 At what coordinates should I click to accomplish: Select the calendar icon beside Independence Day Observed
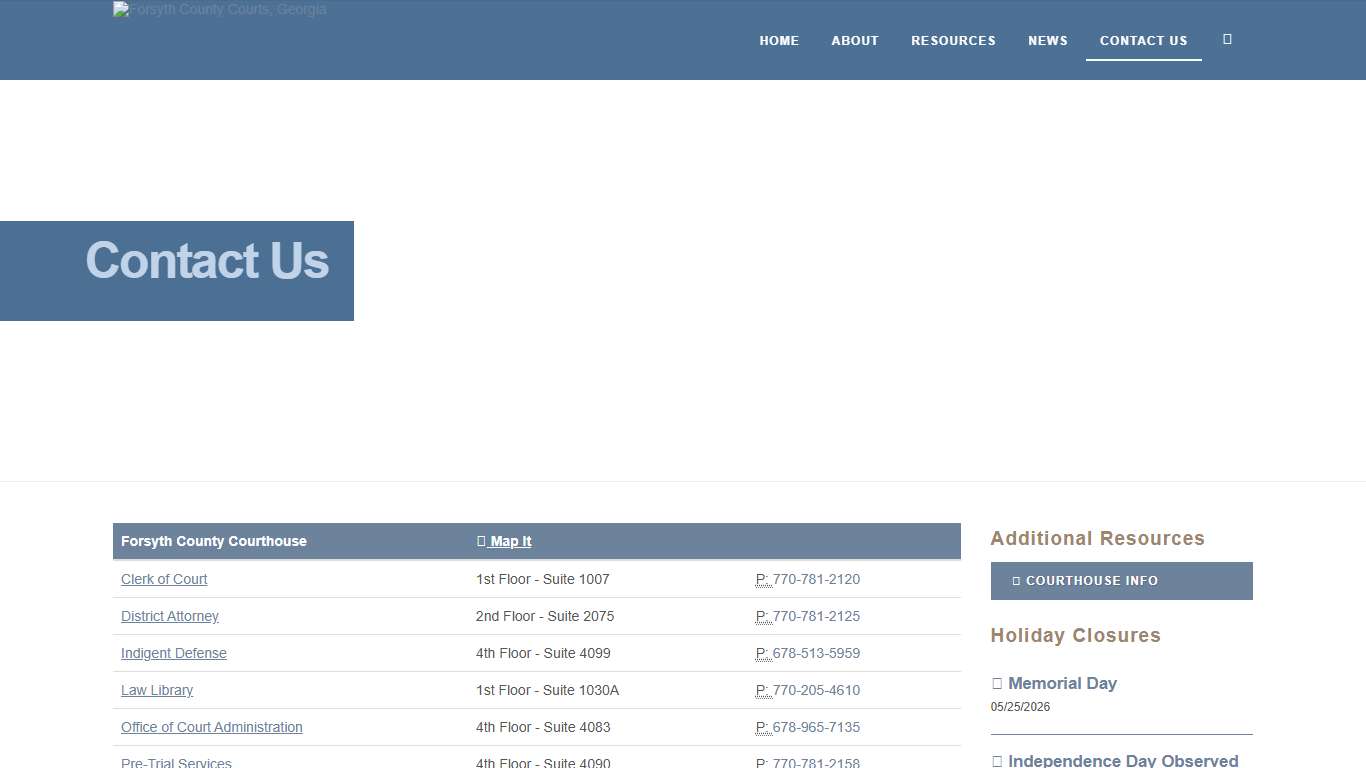[x=997, y=760]
